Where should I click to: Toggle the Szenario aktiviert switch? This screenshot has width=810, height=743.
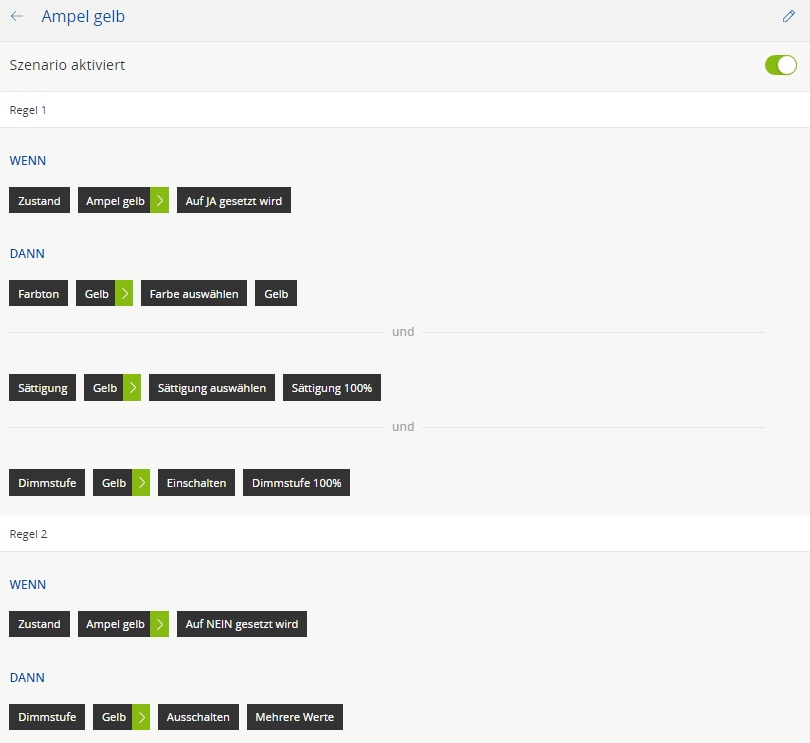pyautogui.click(x=780, y=65)
